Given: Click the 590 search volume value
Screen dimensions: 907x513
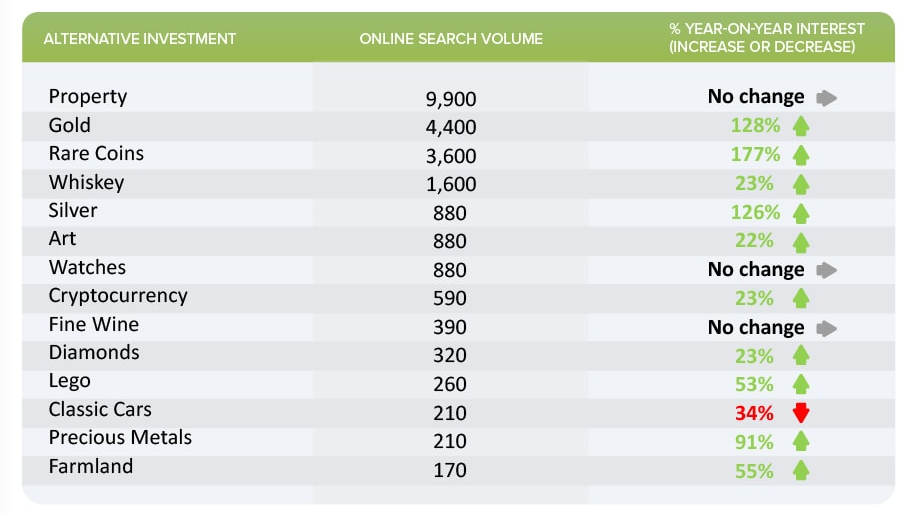Looking at the screenshot, I should click(x=450, y=298).
